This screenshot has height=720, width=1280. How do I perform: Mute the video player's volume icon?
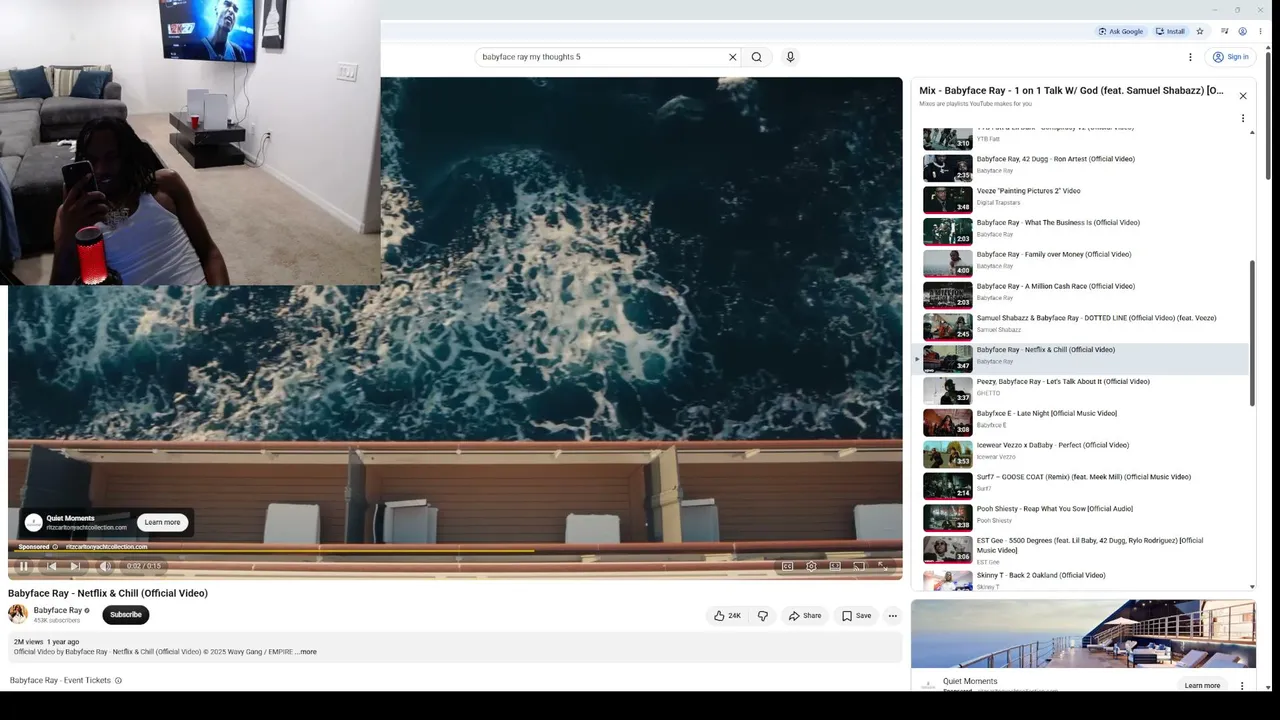coord(105,566)
